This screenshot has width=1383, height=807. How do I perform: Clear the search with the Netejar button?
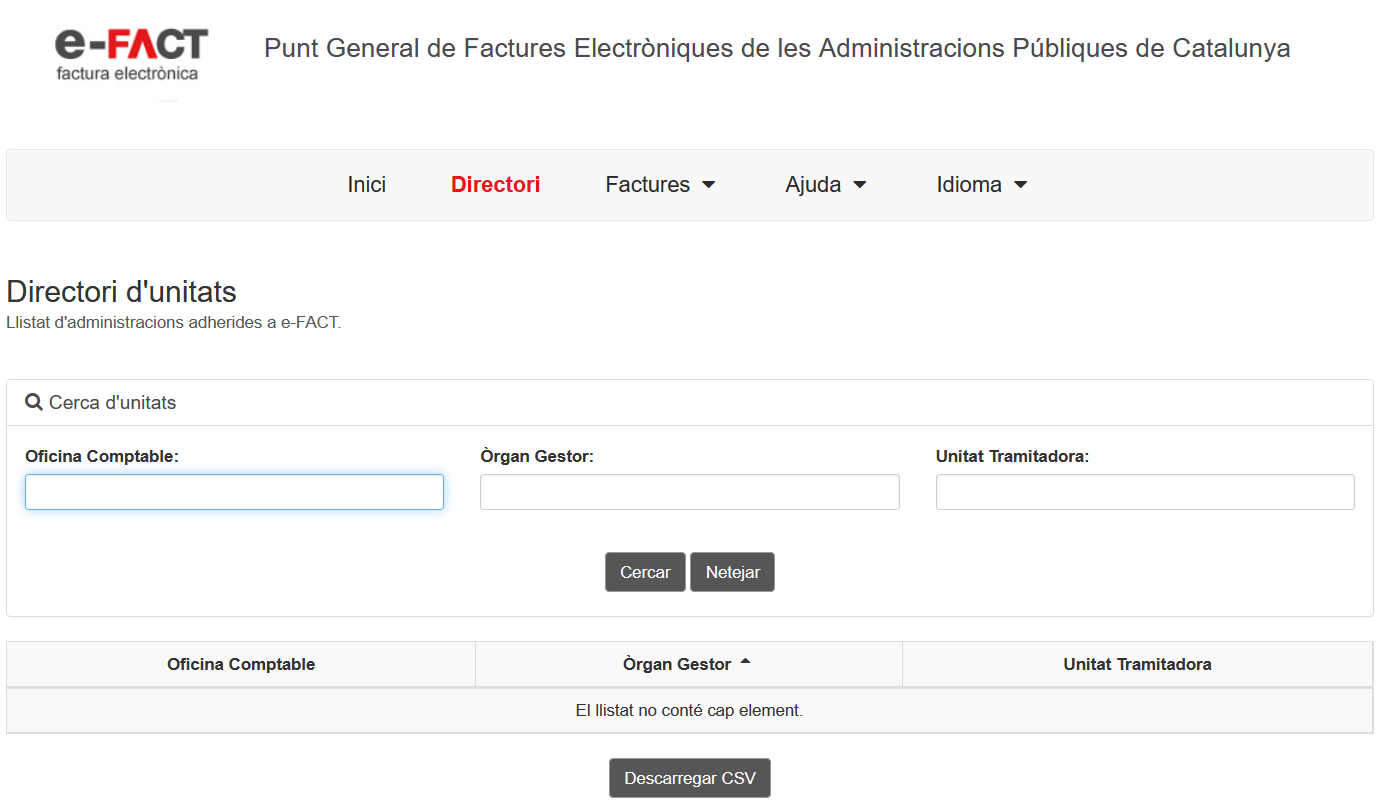[x=732, y=572]
